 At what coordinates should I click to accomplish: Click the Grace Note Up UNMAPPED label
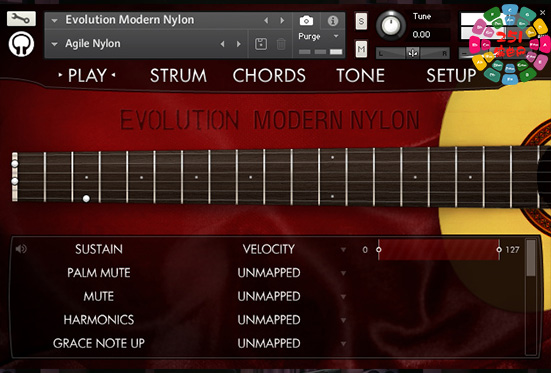coord(269,343)
